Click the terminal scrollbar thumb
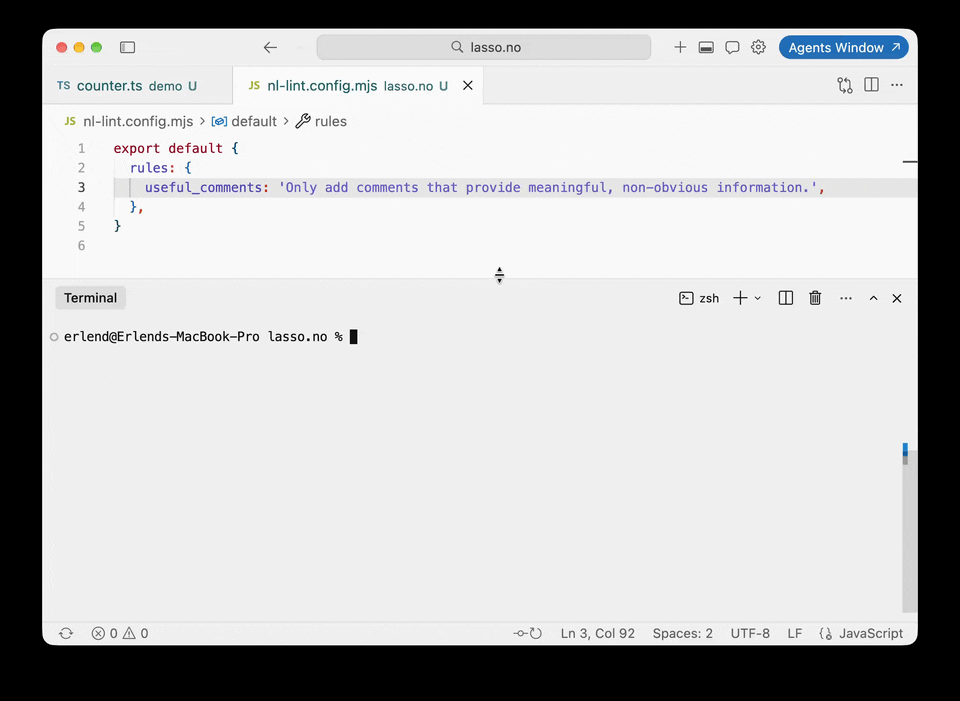 (x=910, y=531)
